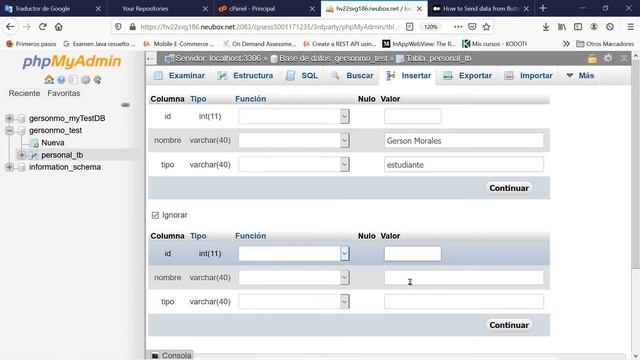
Task: Reload the current page
Action: click(42, 27)
